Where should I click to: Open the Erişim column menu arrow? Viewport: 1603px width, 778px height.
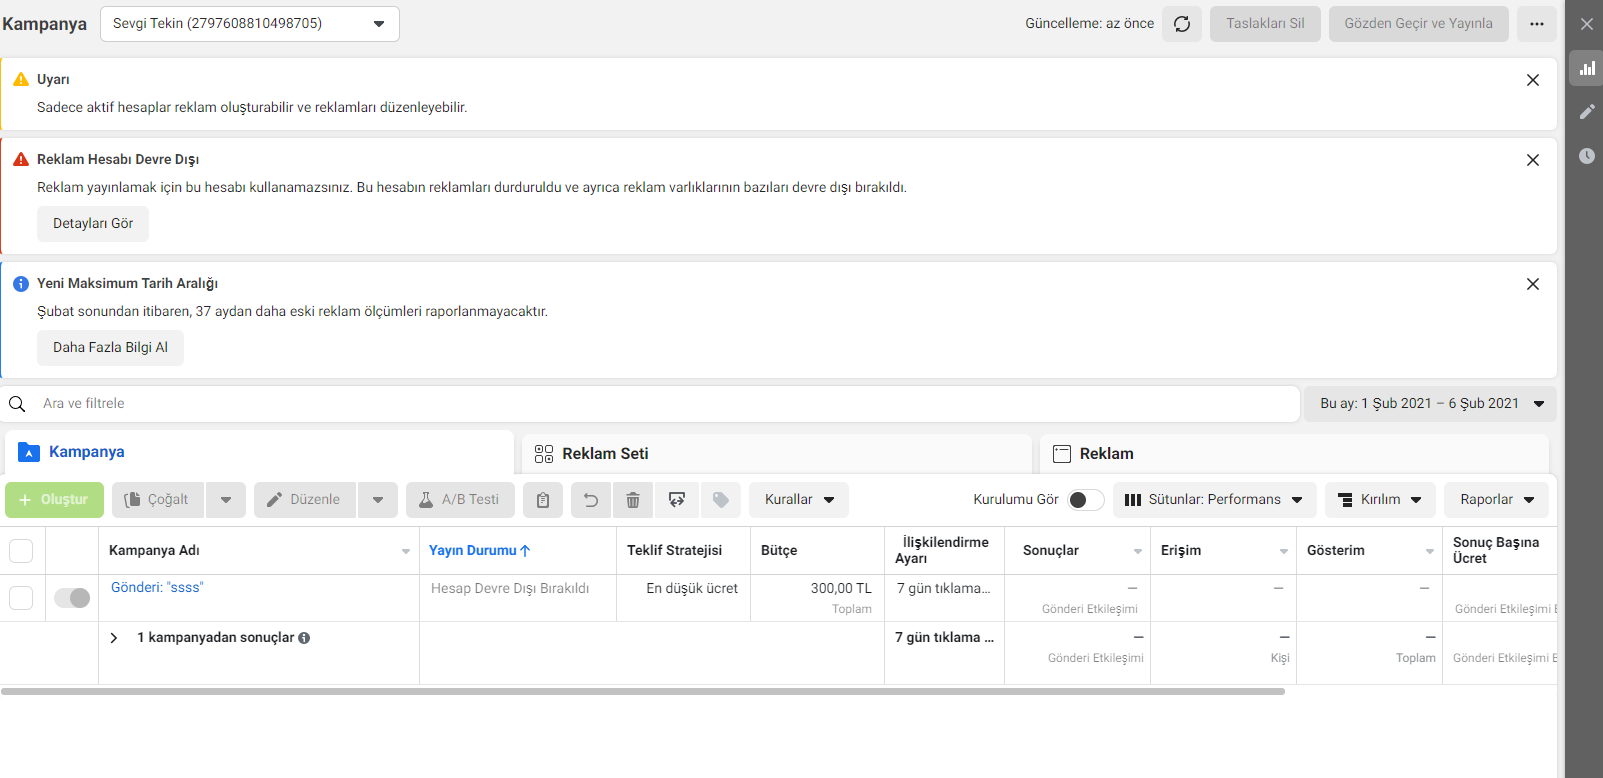(x=1284, y=552)
